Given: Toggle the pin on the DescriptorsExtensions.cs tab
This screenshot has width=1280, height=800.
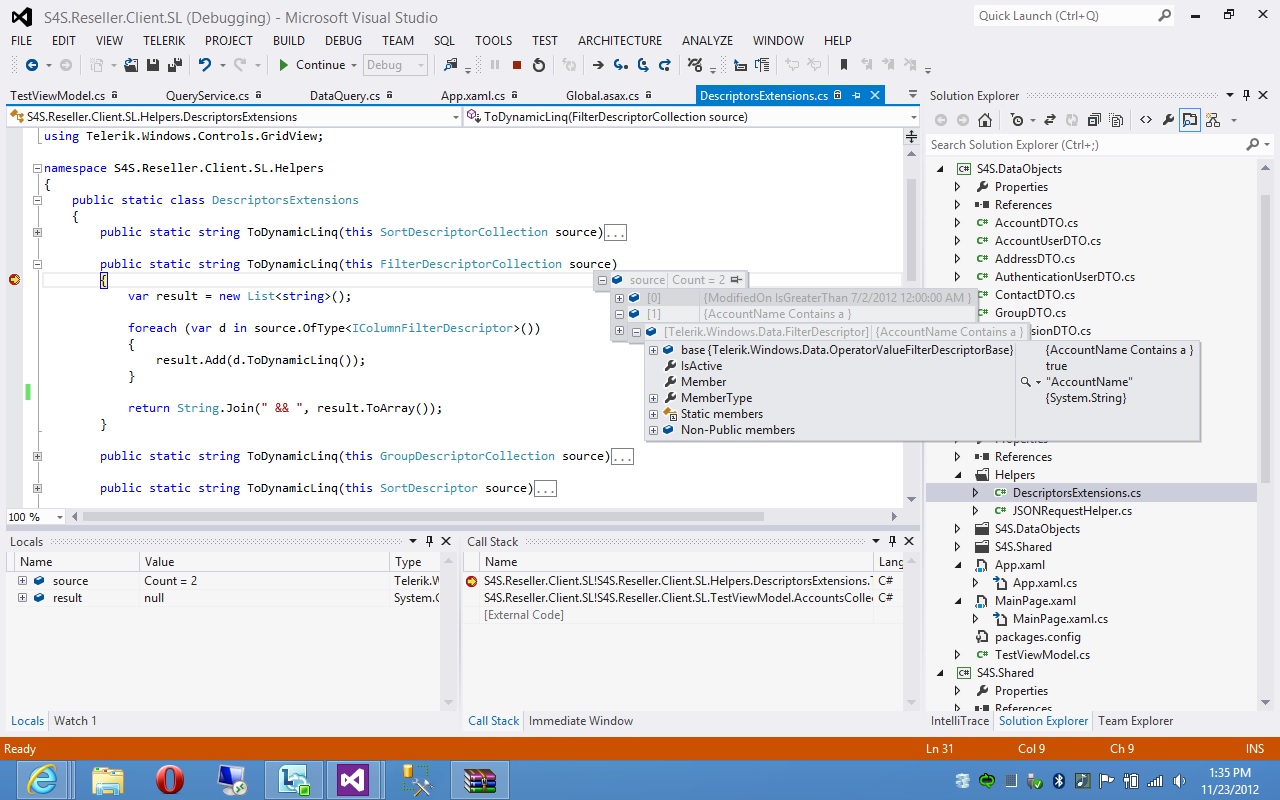Looking at the screenshot, I should [x=856, y=96].
